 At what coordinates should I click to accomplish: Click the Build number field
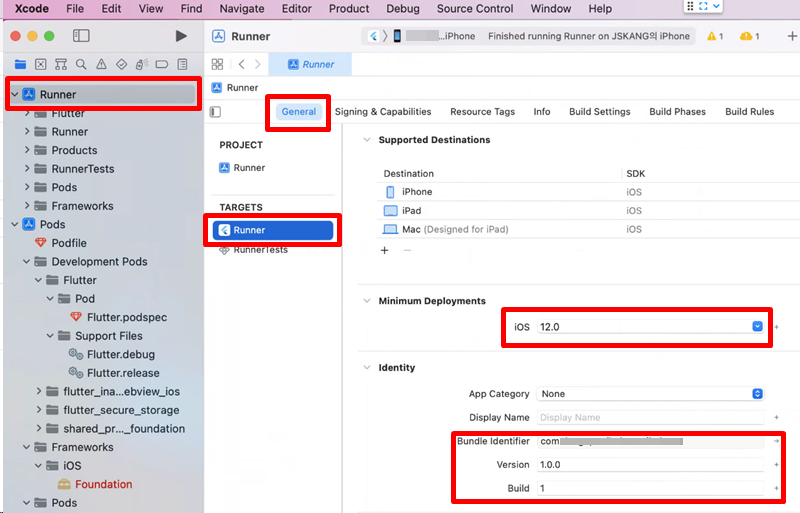651,488
